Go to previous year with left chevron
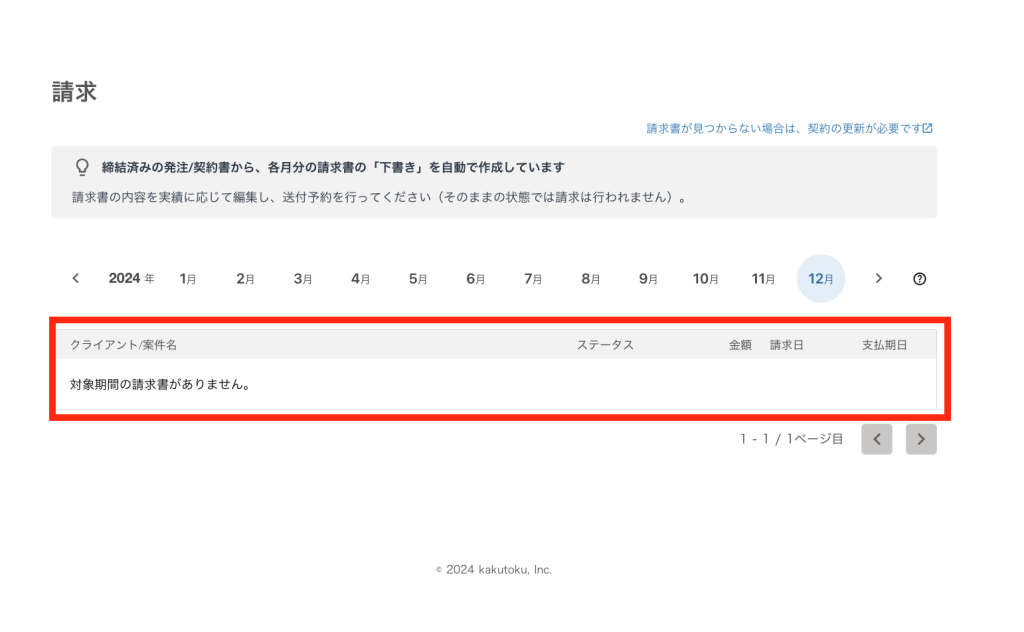This screenshot has height=632, width=1024. [x=76, y=279]
